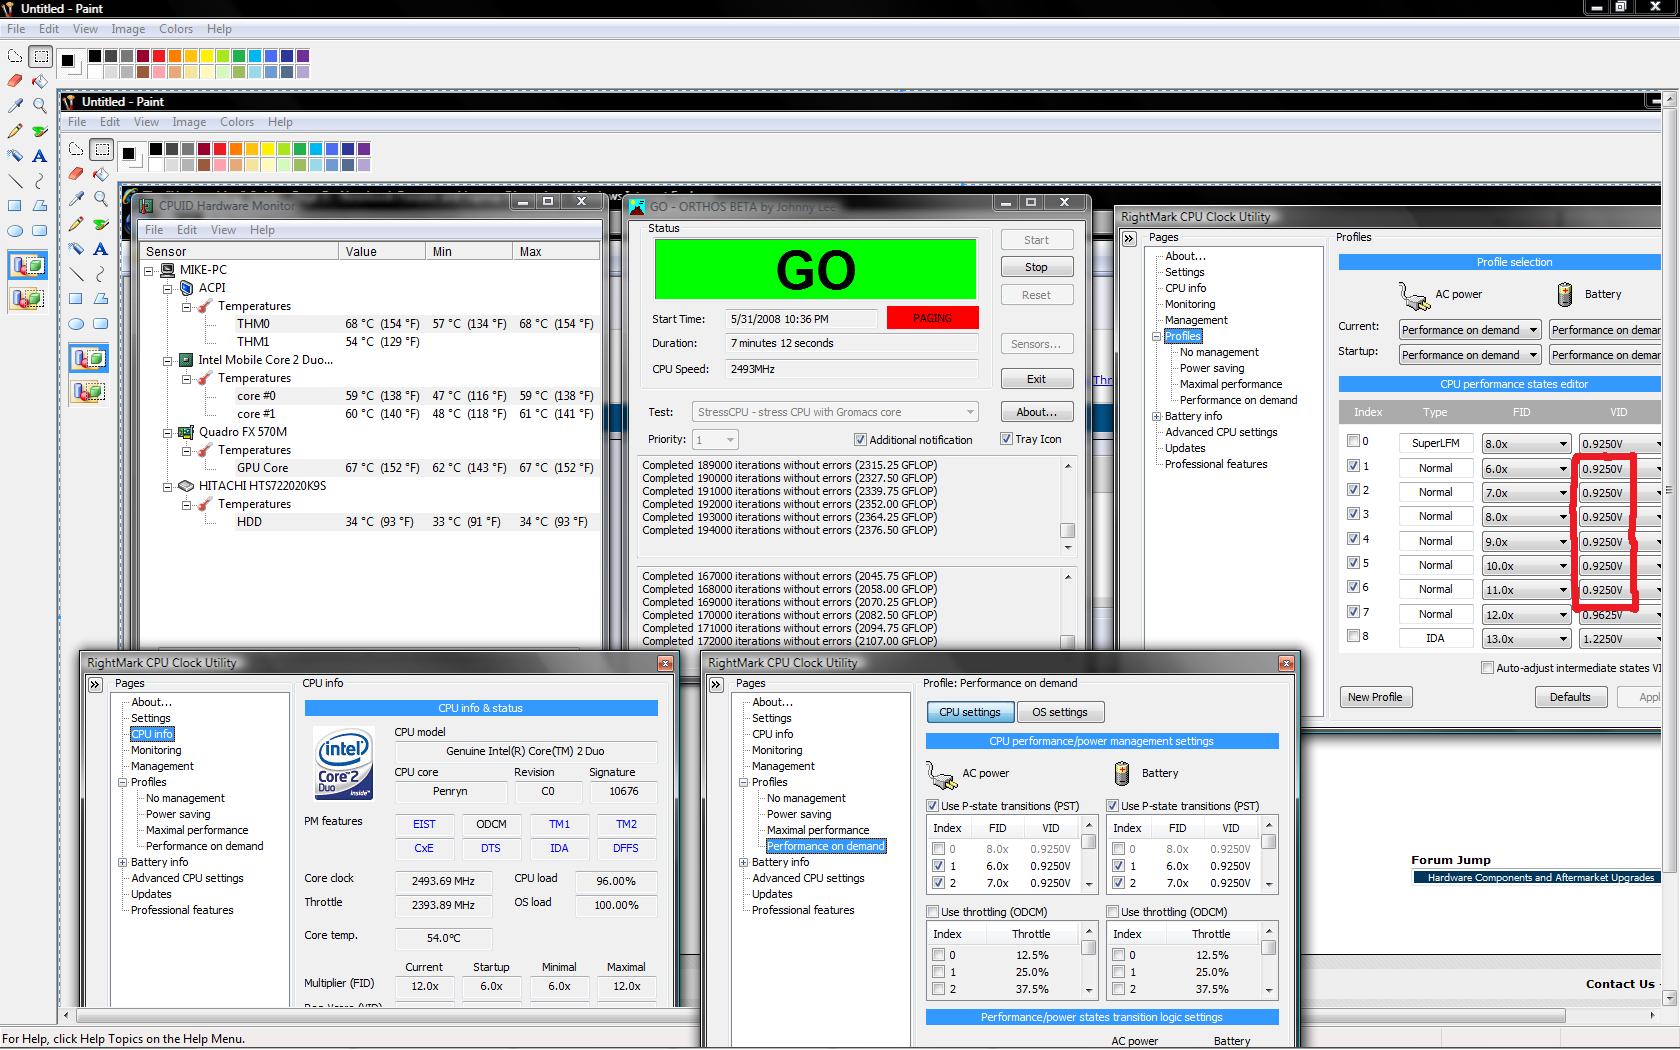This screenshot has width=1680, height=1050.
Task: Choose the Eraser tool in outer Paint toolbox
Action: [x=15, y=80]
